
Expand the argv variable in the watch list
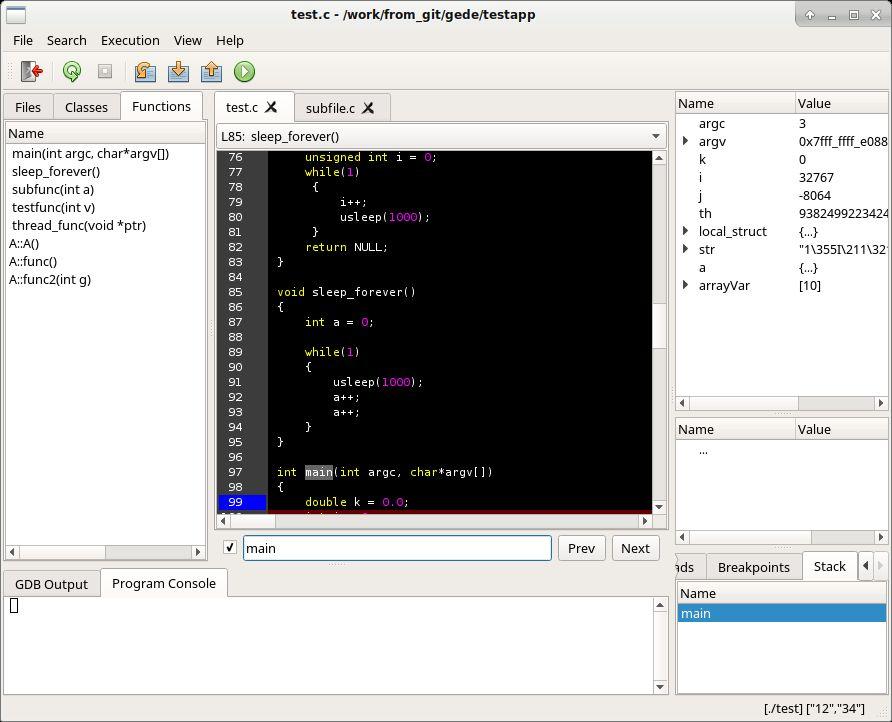coord(686,141)
